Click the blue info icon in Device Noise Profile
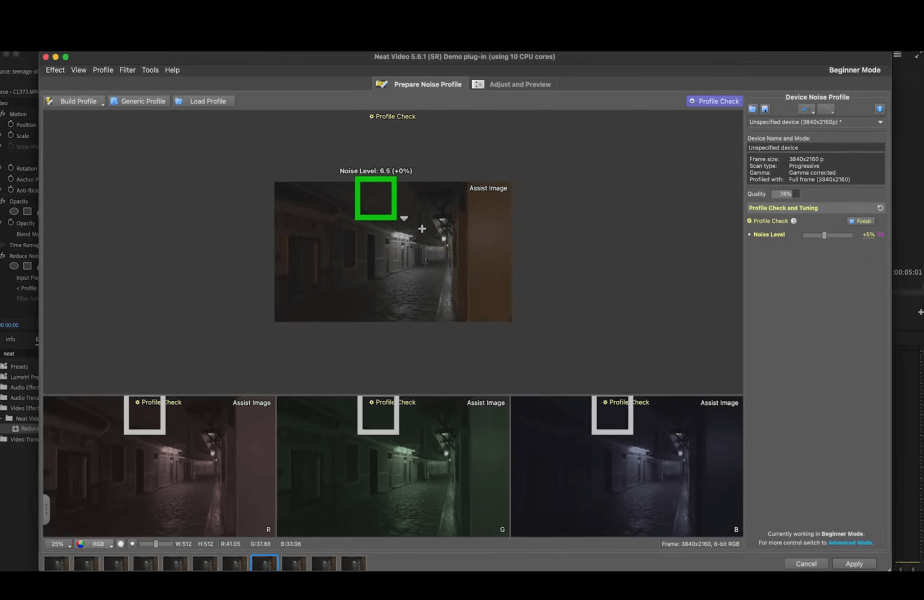This screenshot has height=600, width=924. point(879,109)
